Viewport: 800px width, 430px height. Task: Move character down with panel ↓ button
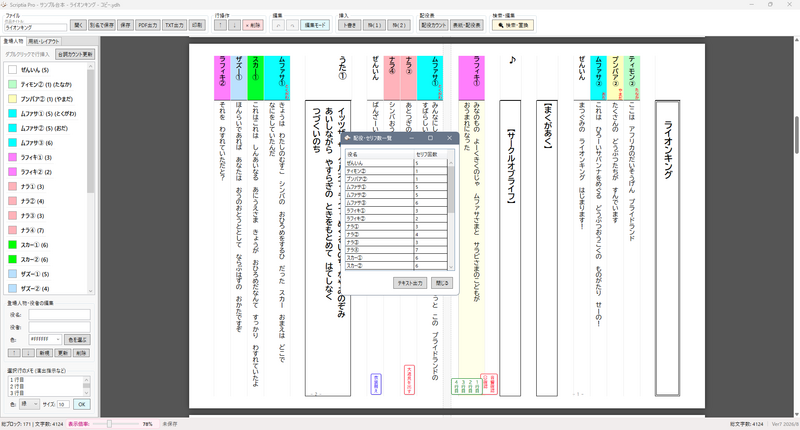pyautogui.click(x=29, y=353)
